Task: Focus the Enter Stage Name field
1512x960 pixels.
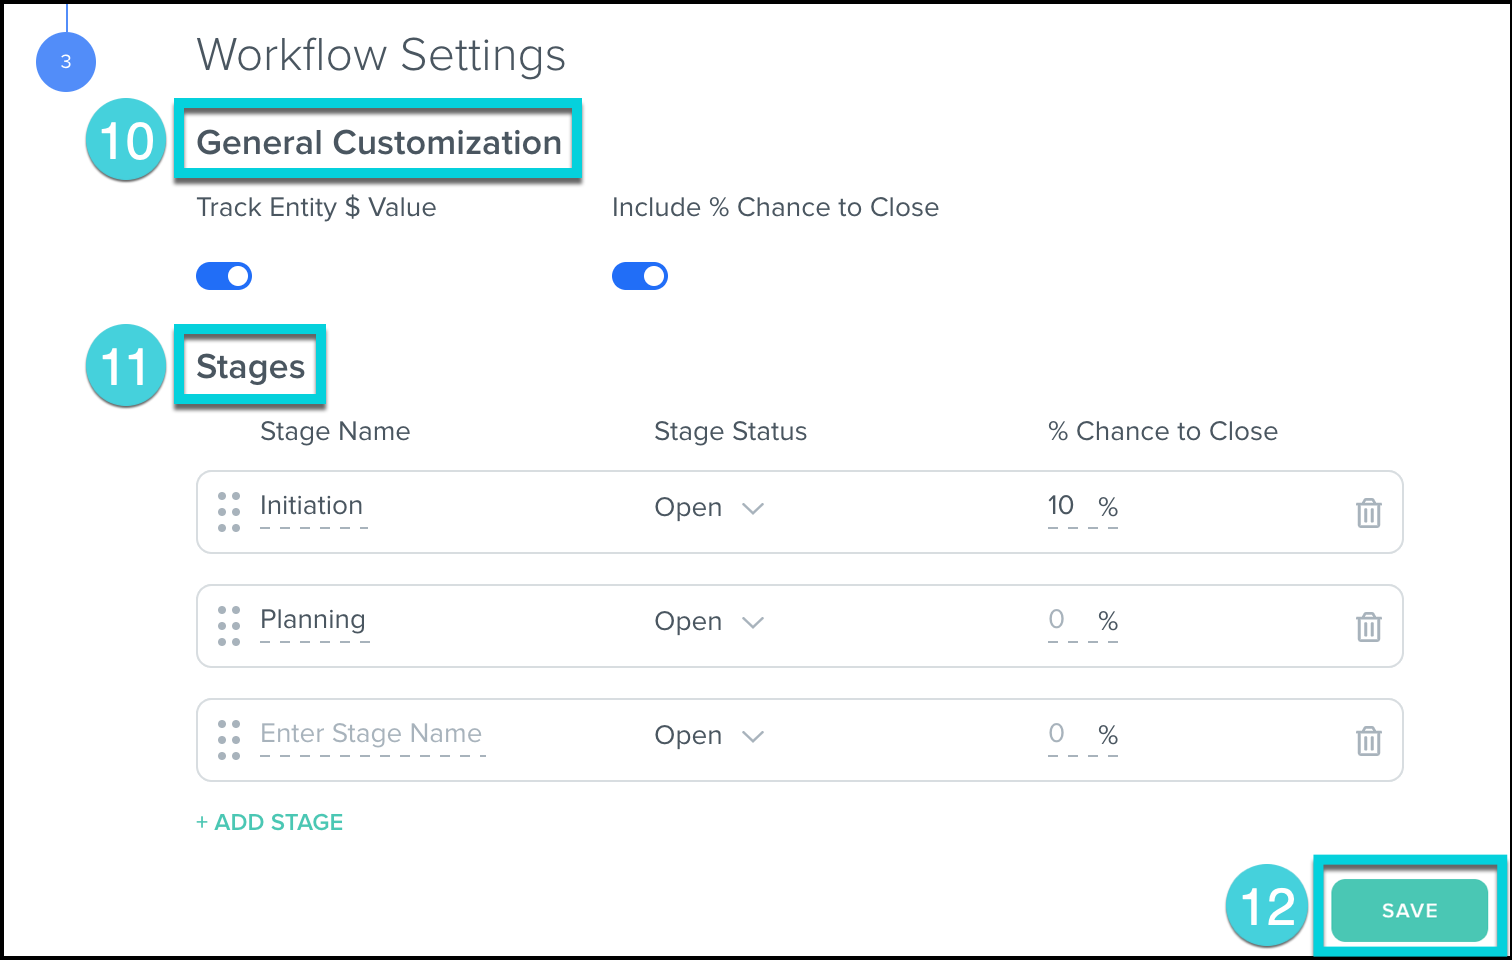Action: tap(372, 734)
